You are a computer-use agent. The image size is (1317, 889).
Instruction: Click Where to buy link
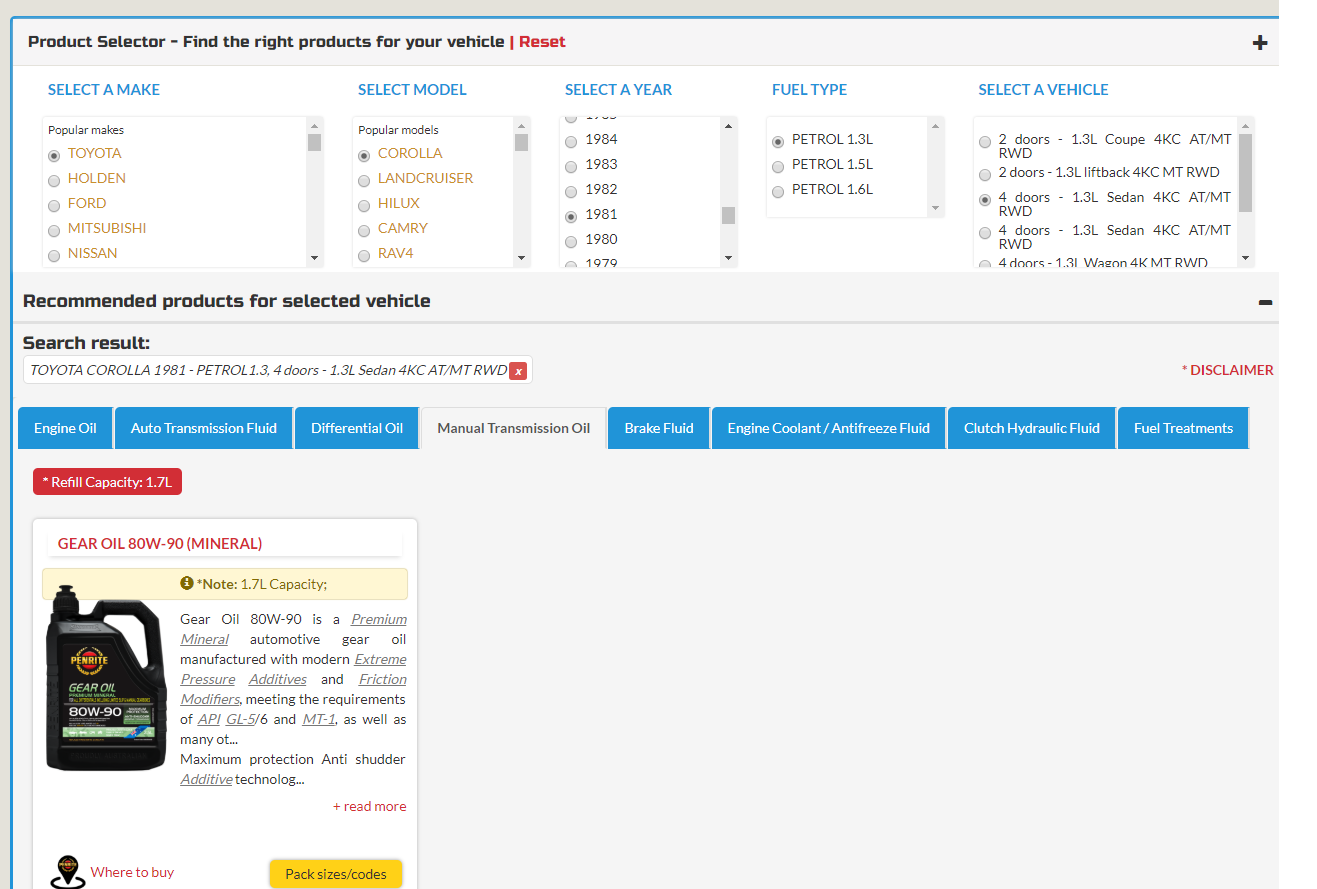(132, 872)
